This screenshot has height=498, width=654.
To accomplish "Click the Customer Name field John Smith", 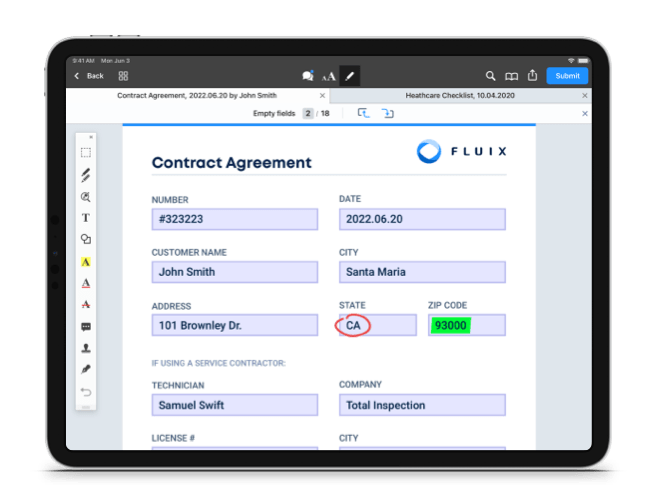I will tap(234, 272).
